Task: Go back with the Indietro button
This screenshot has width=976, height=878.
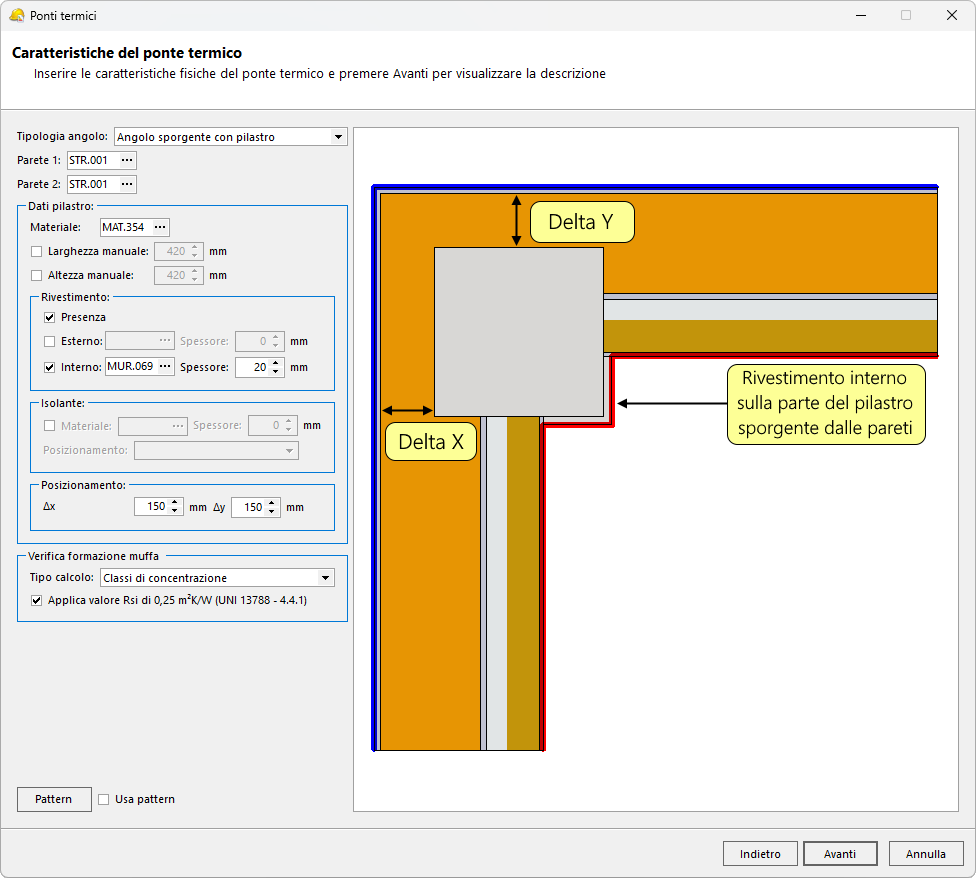Action: pos(760,854)
